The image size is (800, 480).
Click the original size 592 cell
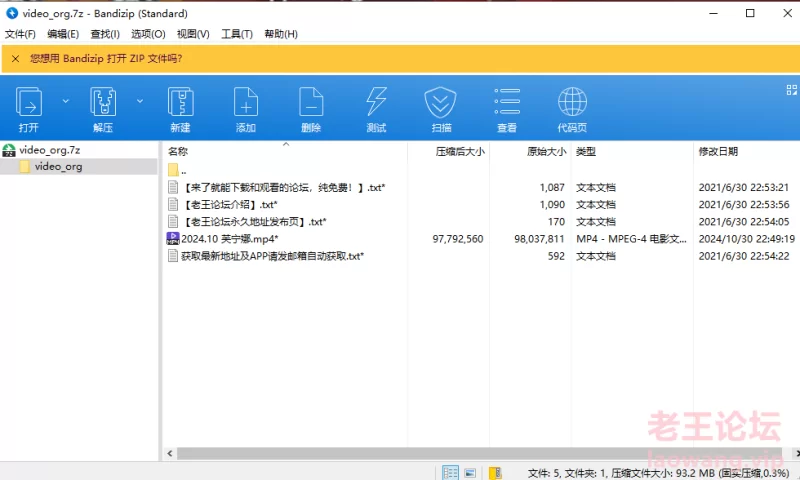[556, 256]
